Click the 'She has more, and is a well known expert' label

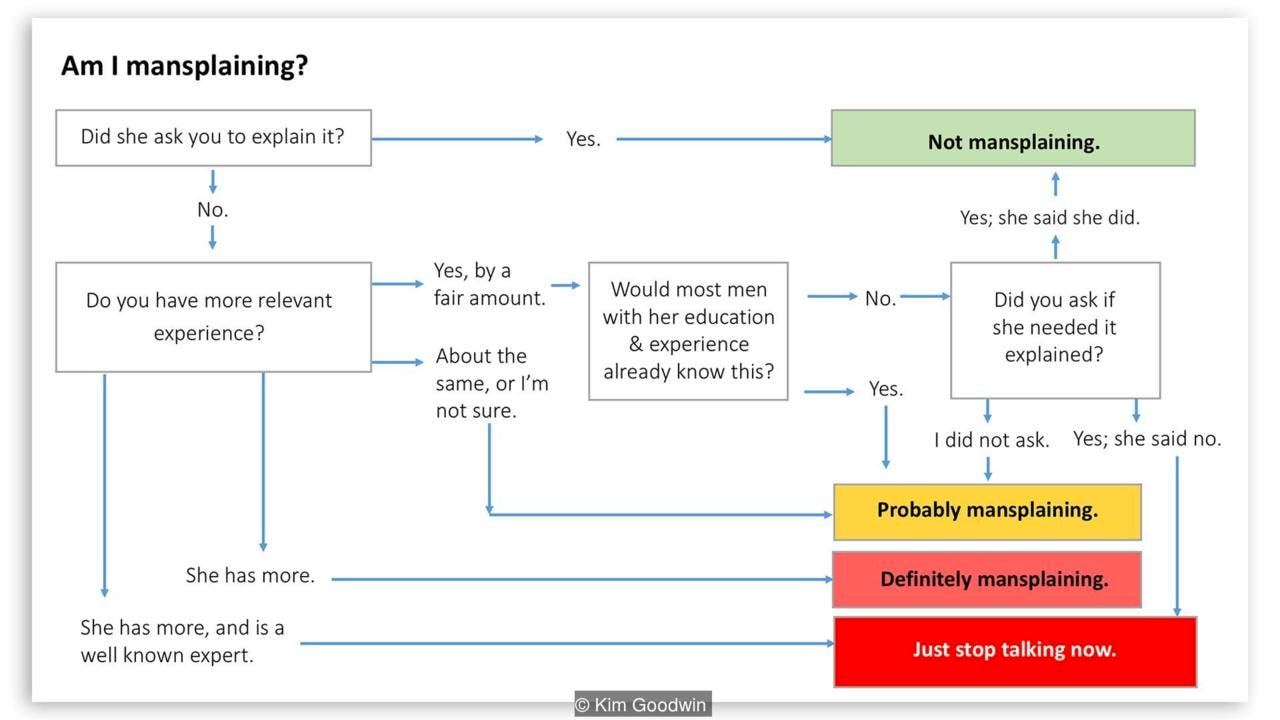point(182,641)
